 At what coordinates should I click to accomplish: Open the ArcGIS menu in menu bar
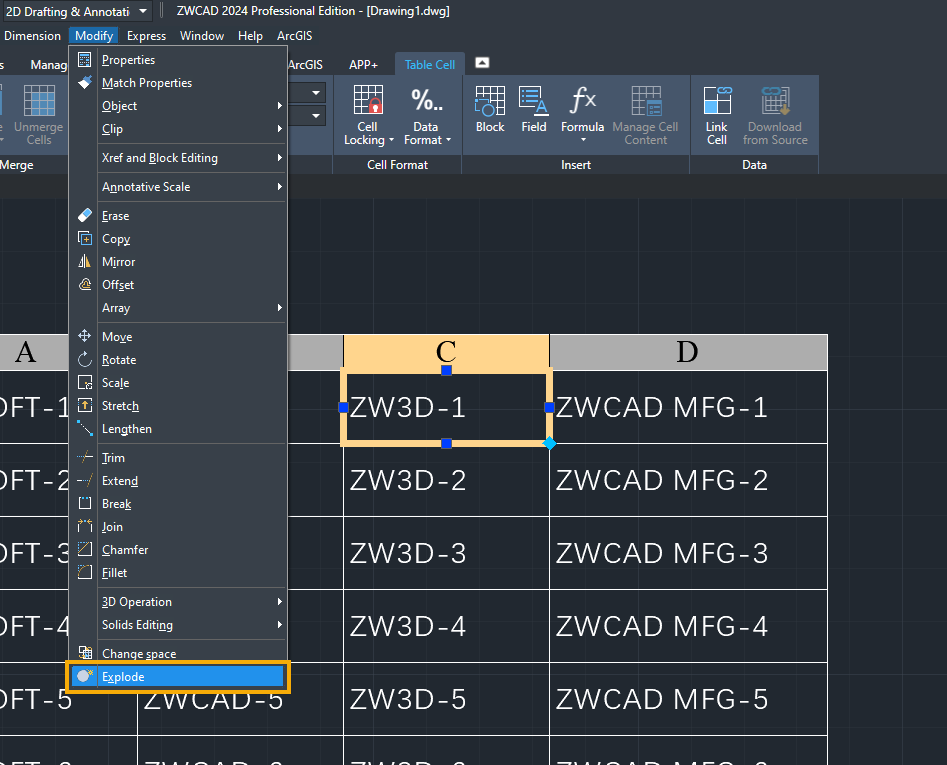pyautogui.click(x=294, y=36)
